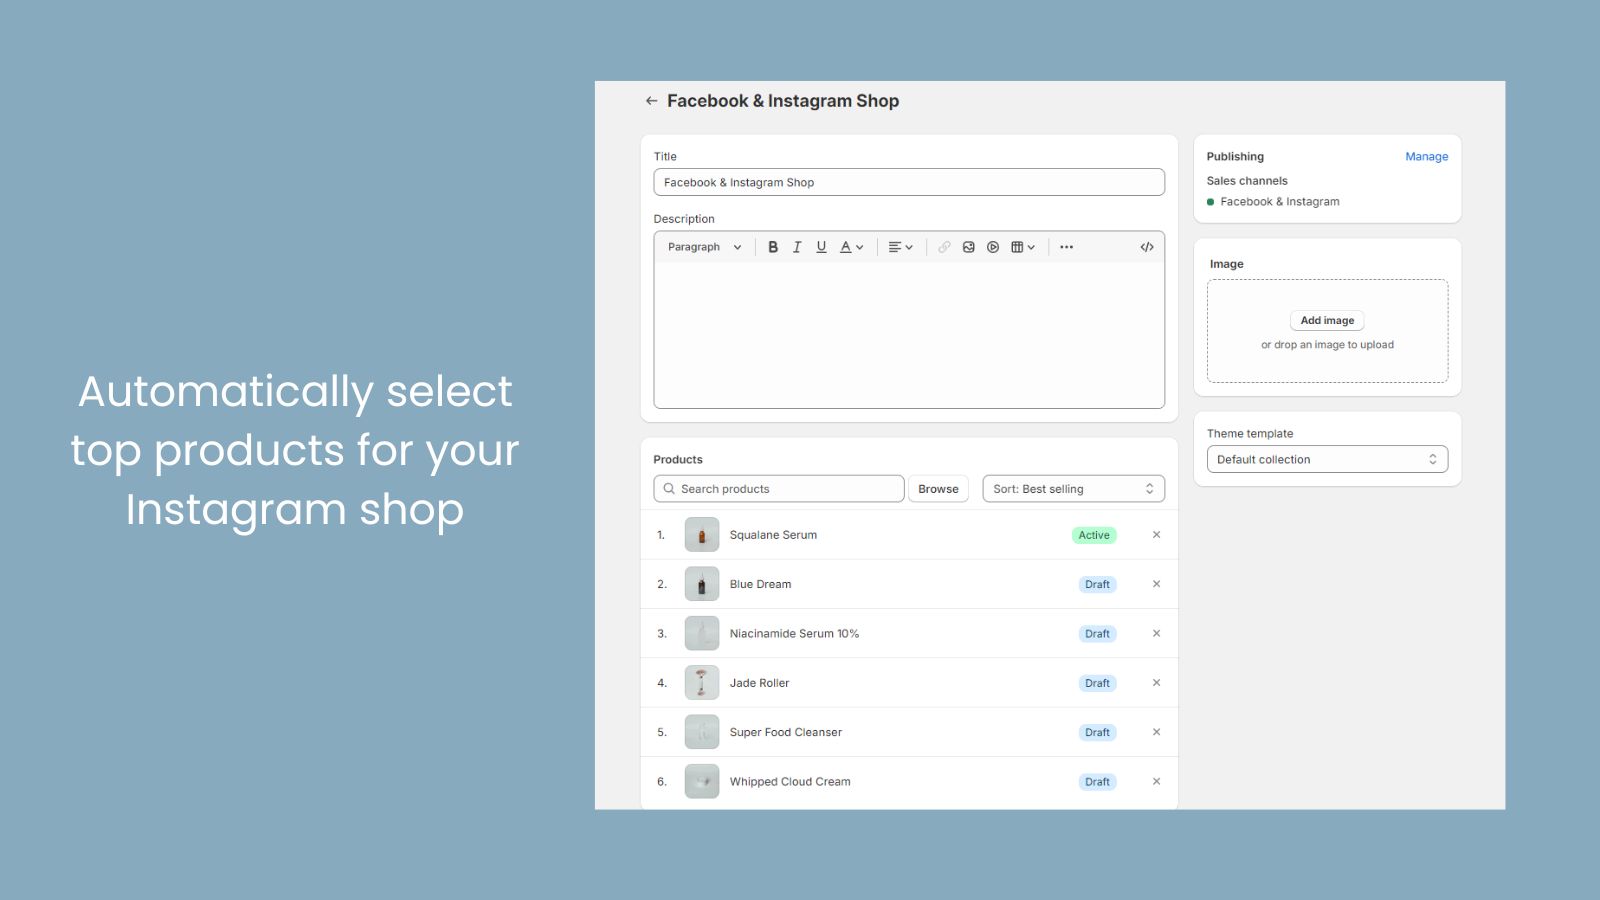Go back using the arrow beside the page title
The height and width of the screenshot is (900, 1600).
pos(651,101)
